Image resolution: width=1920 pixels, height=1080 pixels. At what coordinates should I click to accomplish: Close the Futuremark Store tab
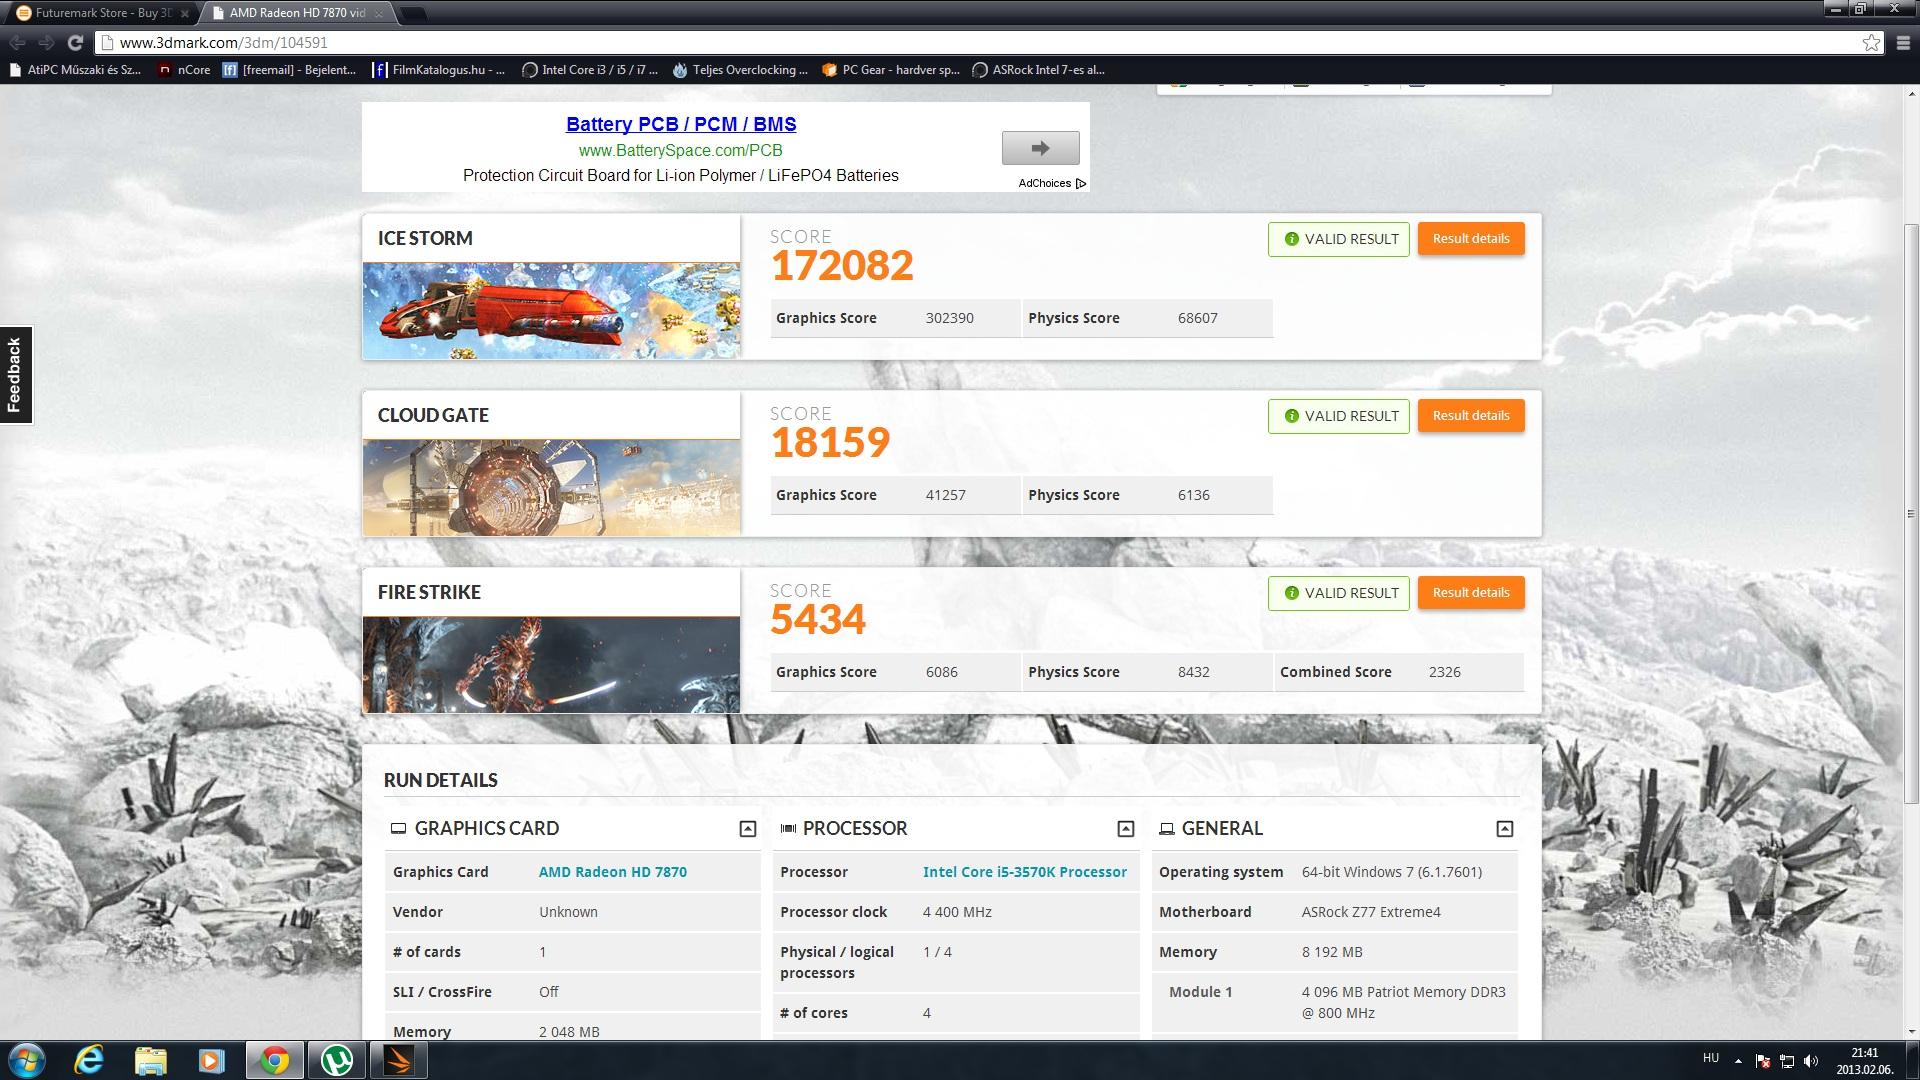tap(184, 13)
